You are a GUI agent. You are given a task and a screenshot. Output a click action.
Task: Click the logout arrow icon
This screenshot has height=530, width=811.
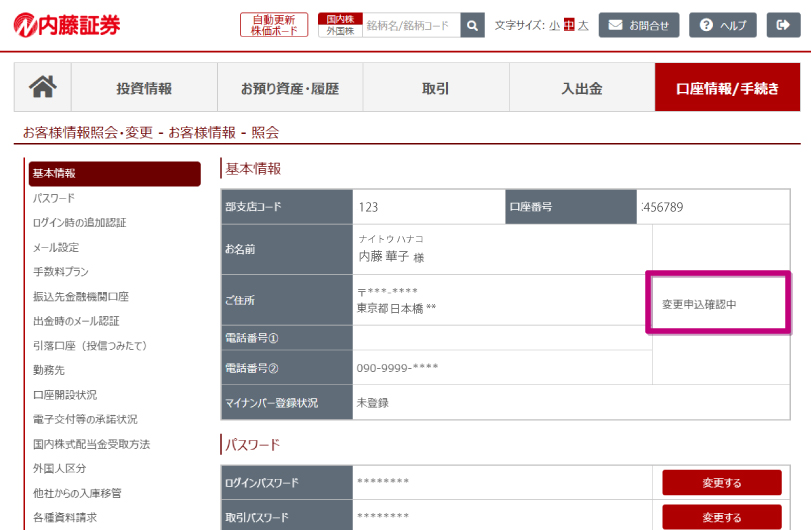click(x=783, y=25)
